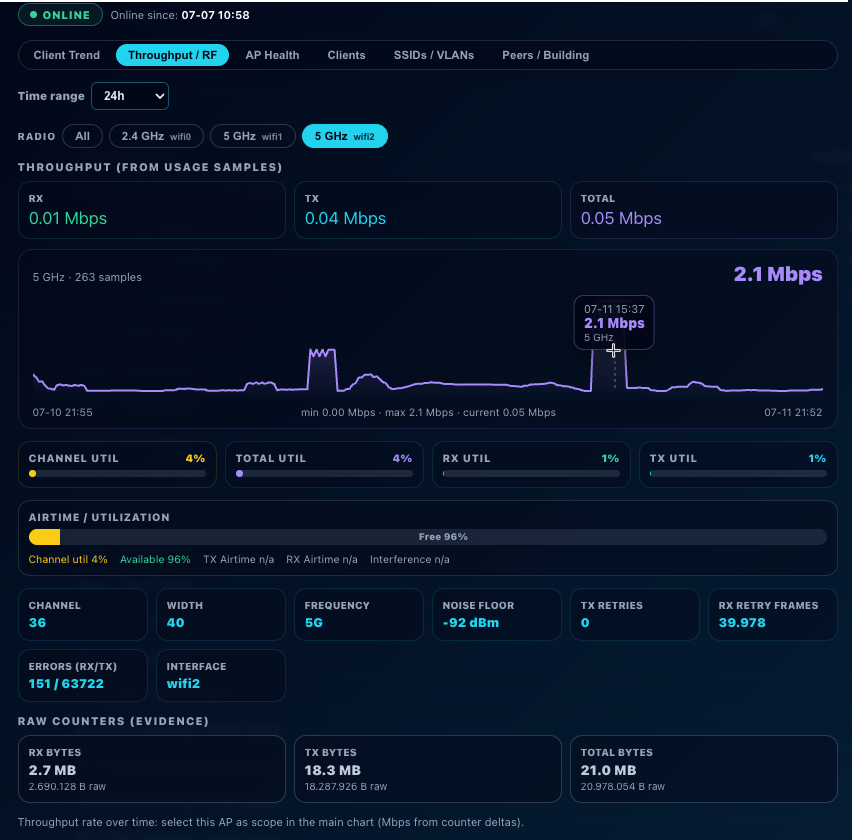
Task: Click the Channel Util 4% progress bar
Action: [117, 474]
